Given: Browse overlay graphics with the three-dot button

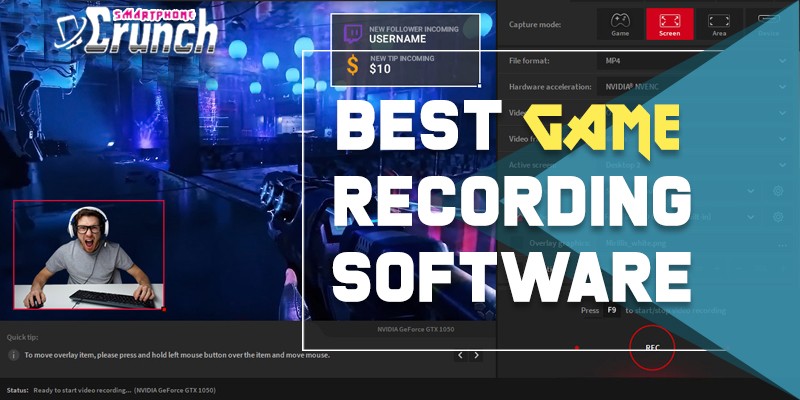Looking at the screenshot, I should 783,243.
